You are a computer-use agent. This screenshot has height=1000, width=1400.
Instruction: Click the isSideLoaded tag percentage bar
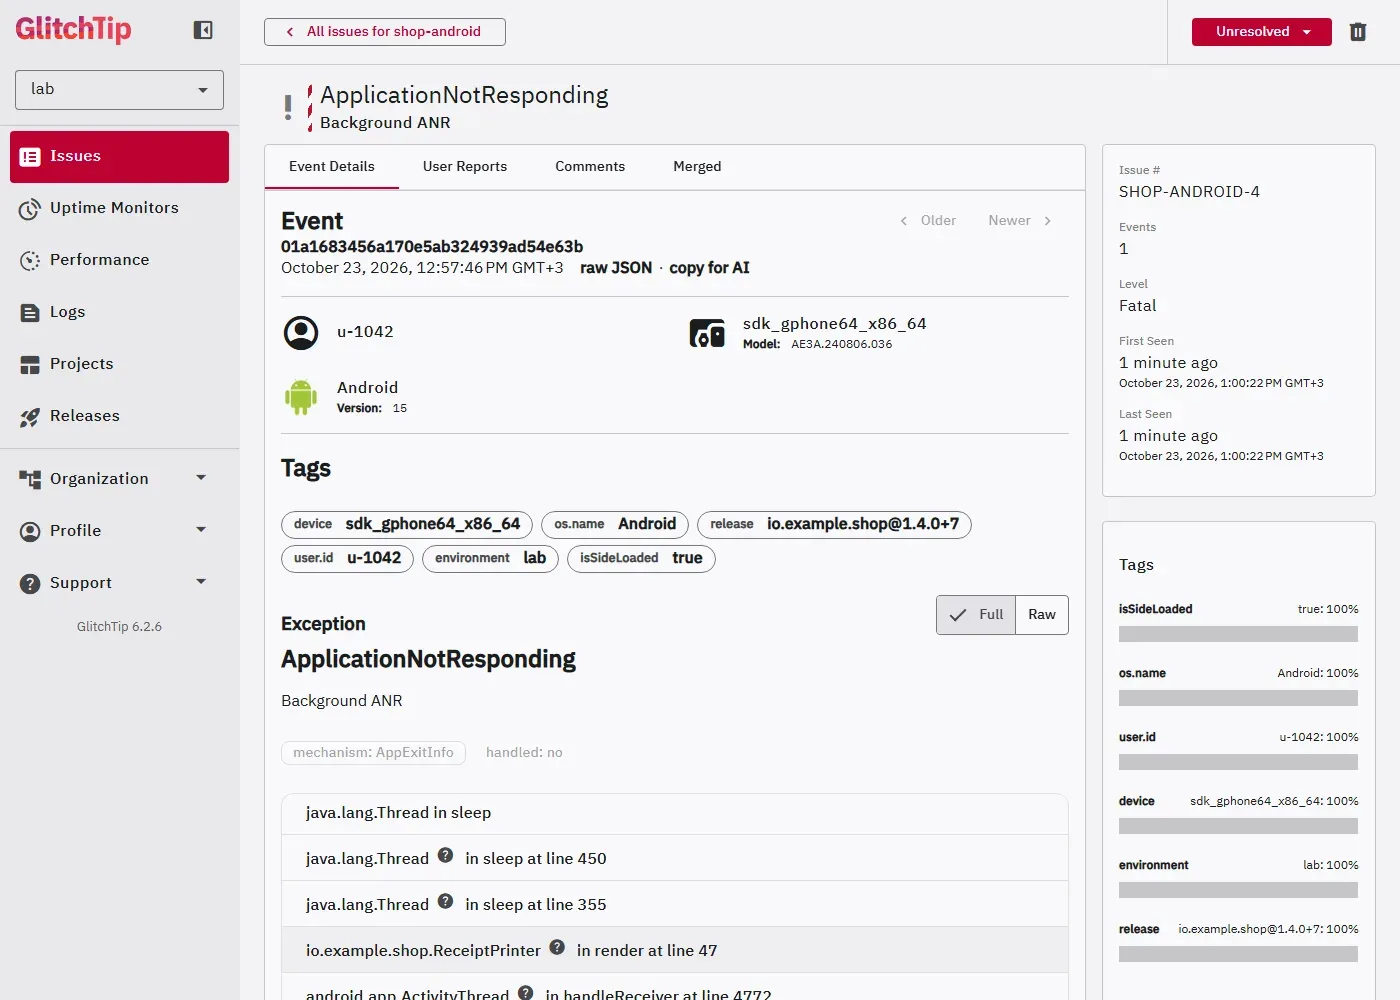point(1238,634)
